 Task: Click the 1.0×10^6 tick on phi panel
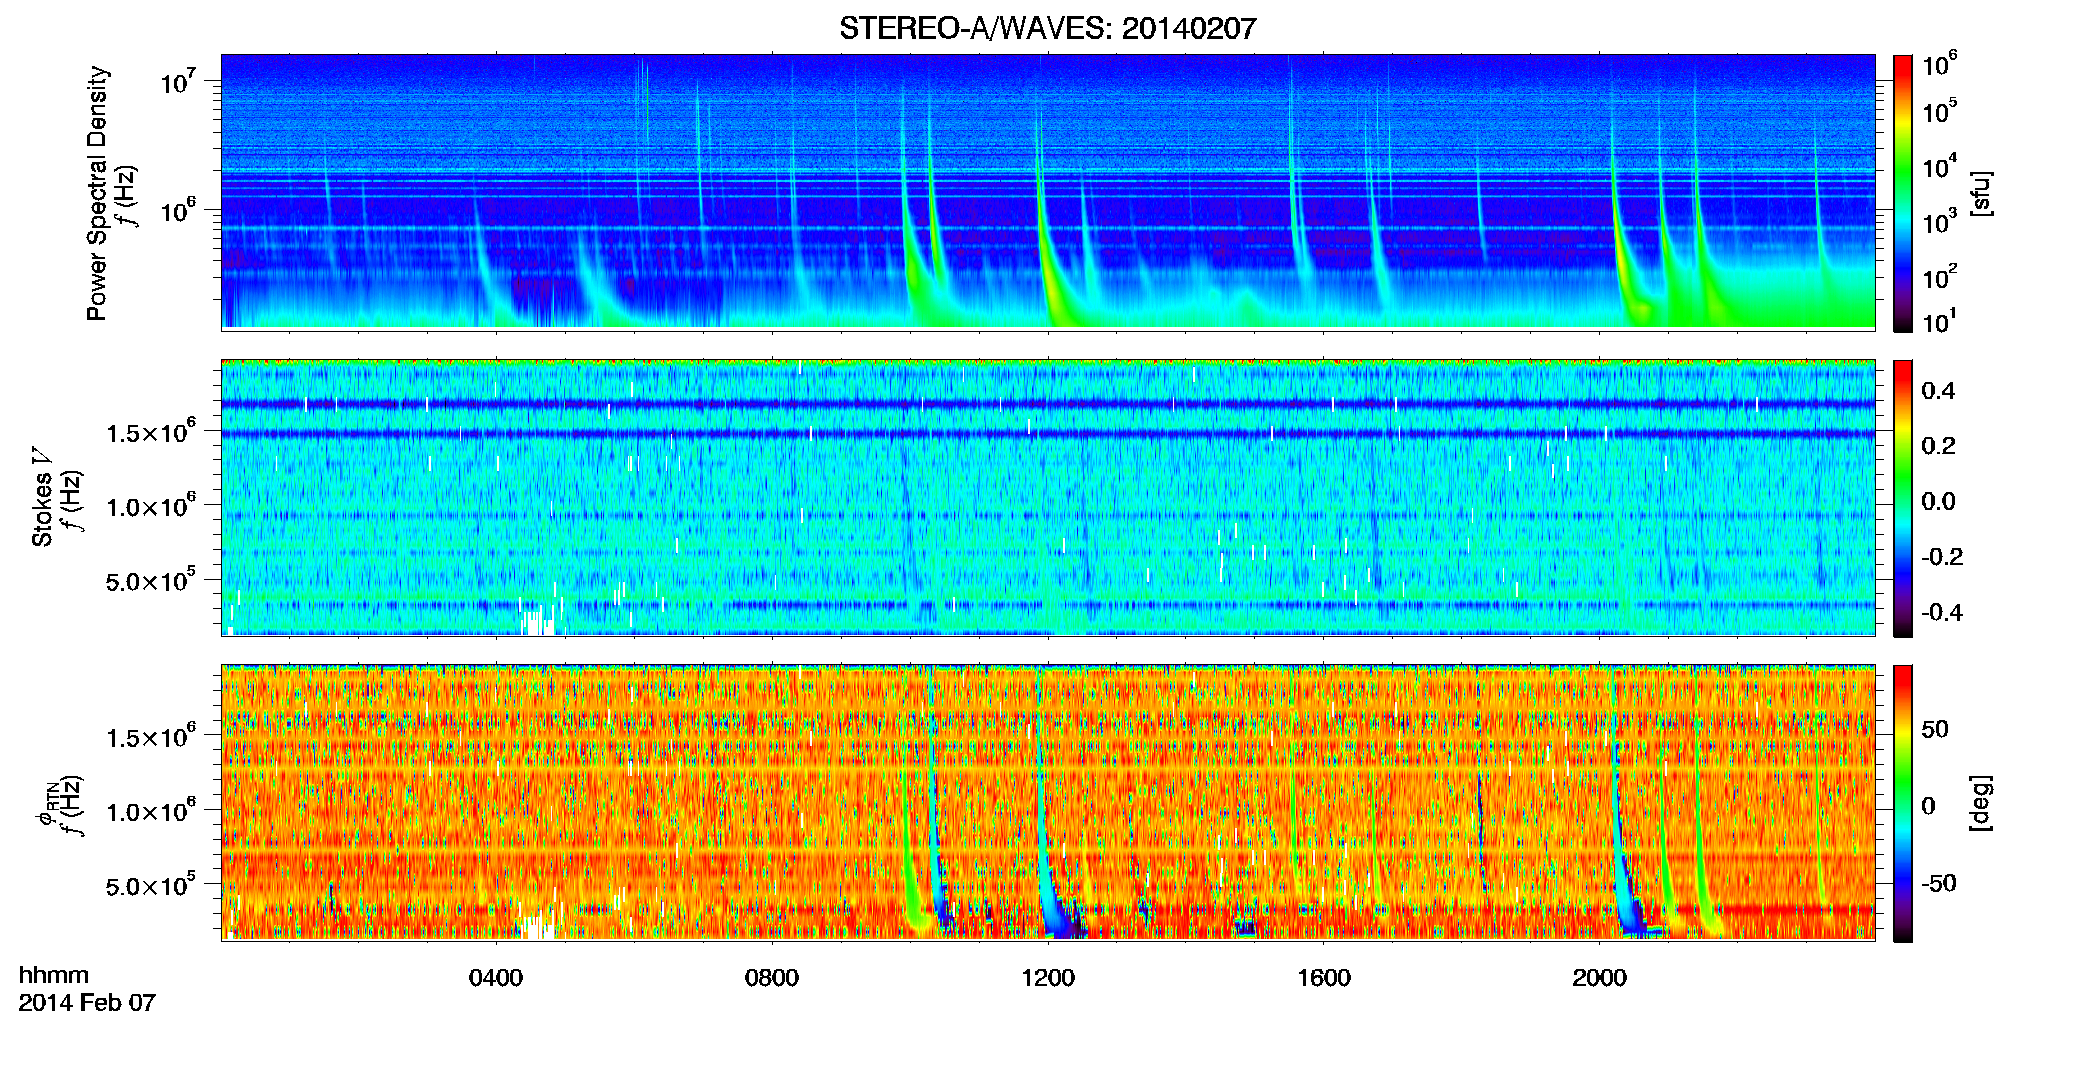click(152, 810)
